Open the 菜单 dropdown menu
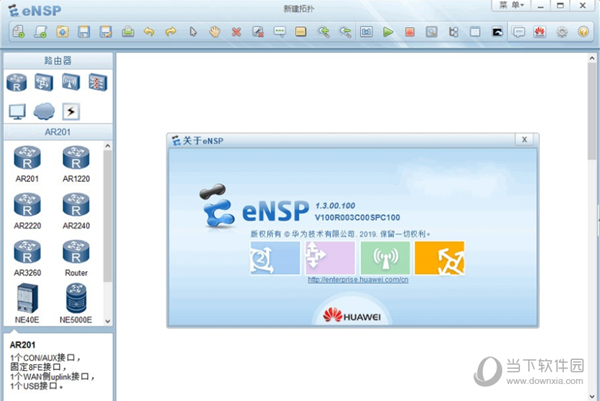 tap(511, 5)
